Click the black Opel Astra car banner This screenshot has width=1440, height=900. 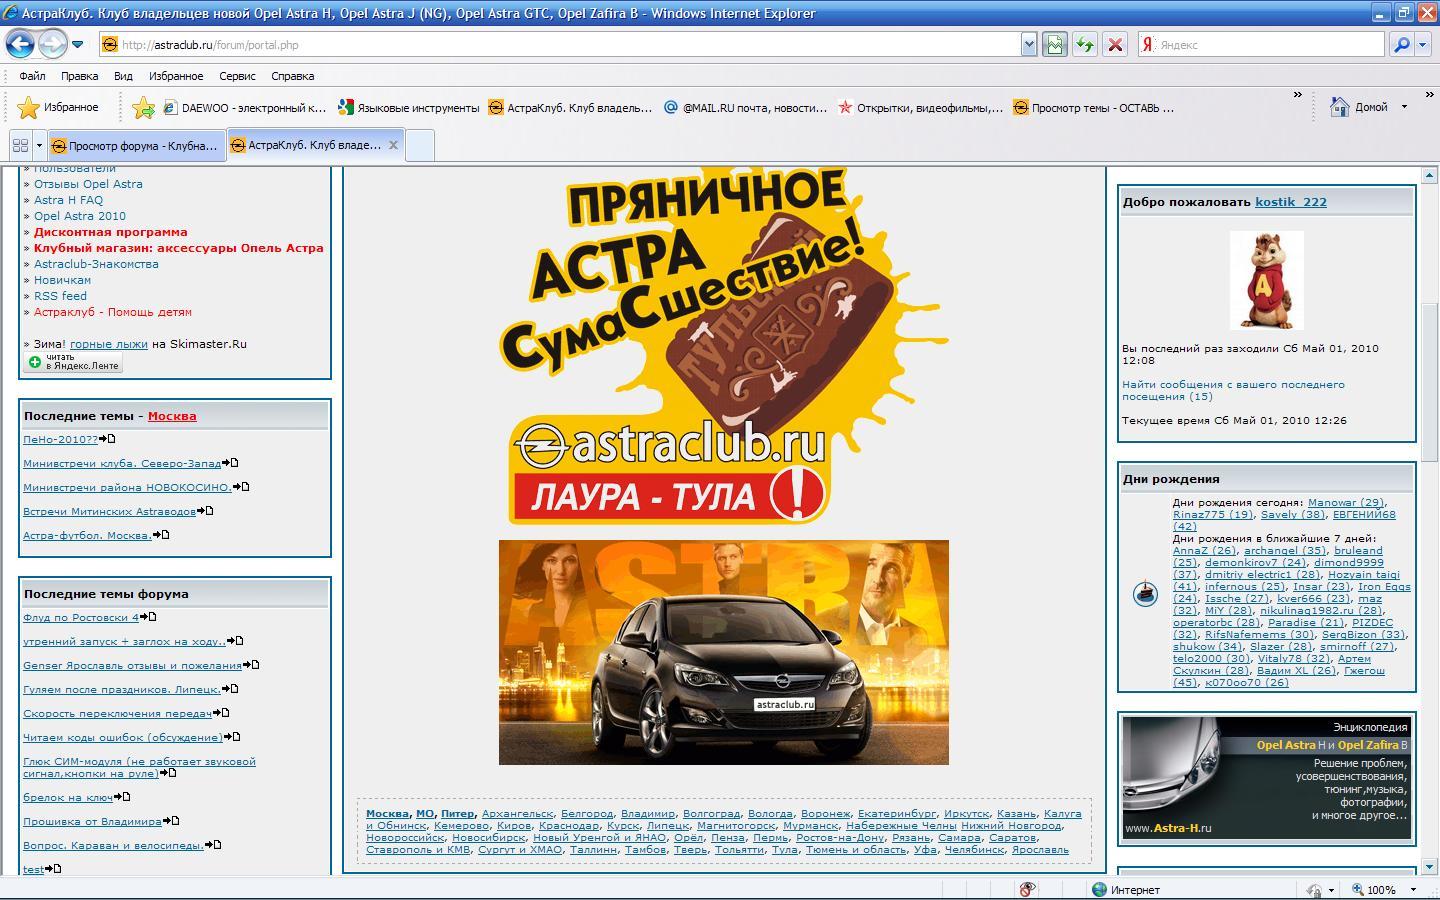click(x=724, y=652)
